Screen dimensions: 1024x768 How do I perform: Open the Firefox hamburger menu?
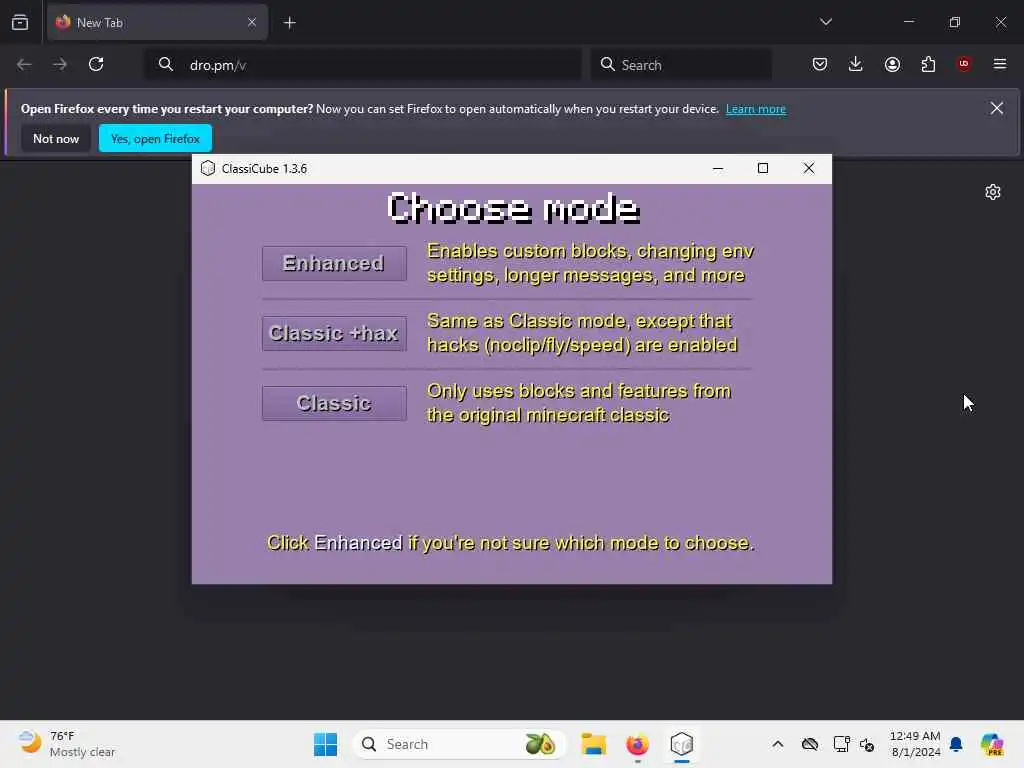(x=1000, y=64)
